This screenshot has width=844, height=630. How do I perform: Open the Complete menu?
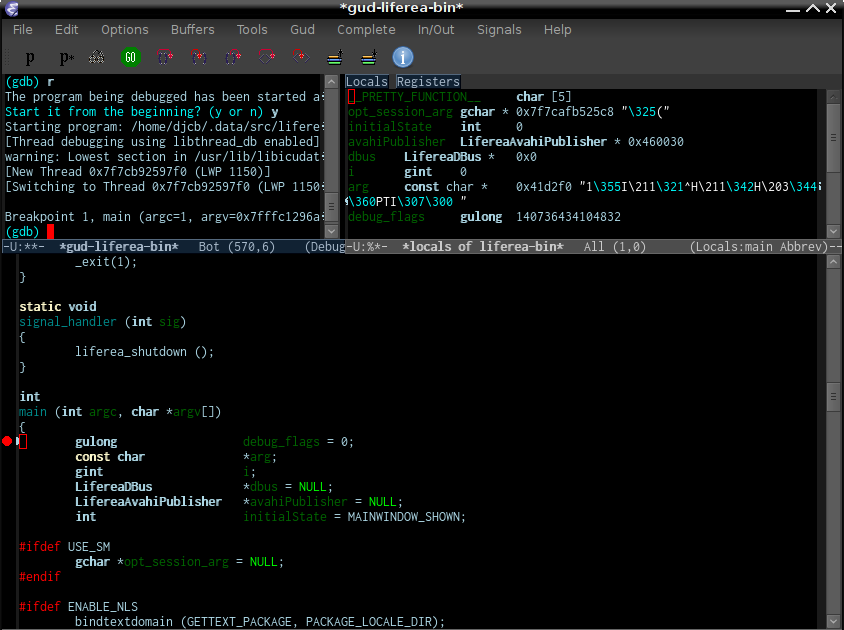[x=366, y=30]
